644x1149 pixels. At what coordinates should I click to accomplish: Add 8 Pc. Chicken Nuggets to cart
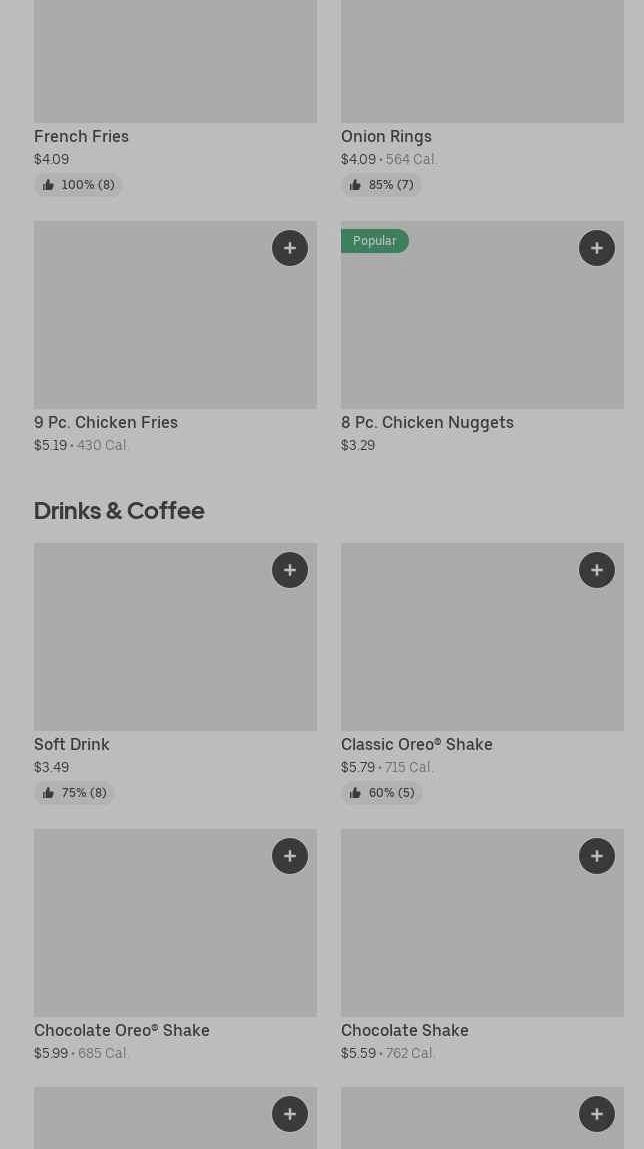[x=597, y=248]
